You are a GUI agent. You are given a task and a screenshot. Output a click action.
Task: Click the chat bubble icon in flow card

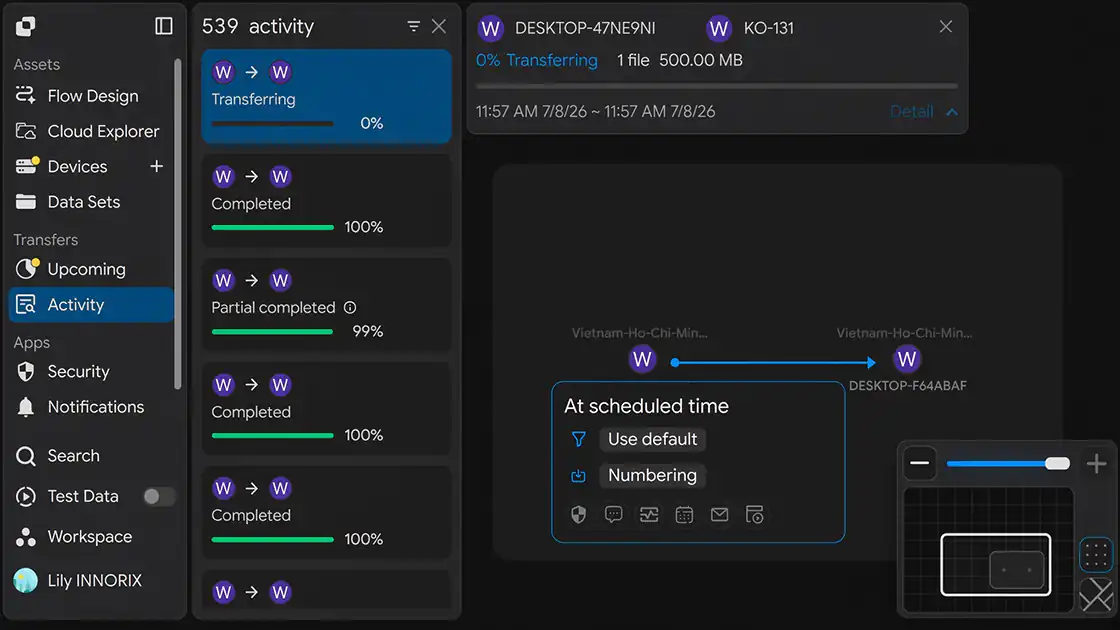coord(614,514)
